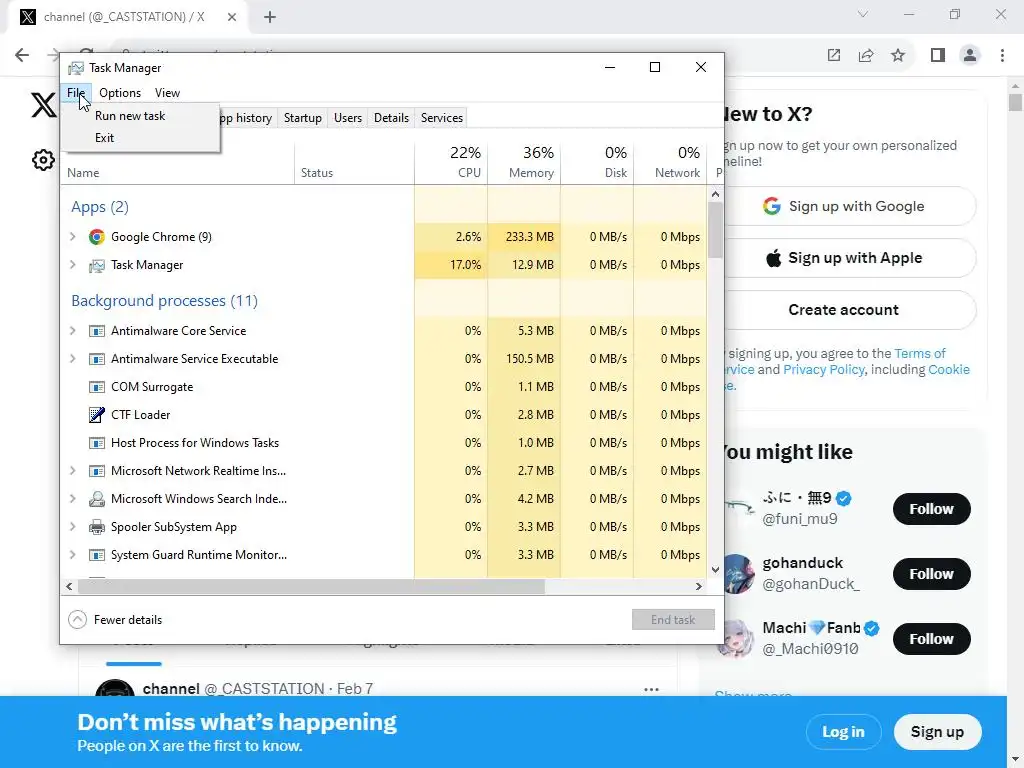Click Log in on the bottom banner
The width and height of the screenshot is (1024, 768).
pos(843,732)
